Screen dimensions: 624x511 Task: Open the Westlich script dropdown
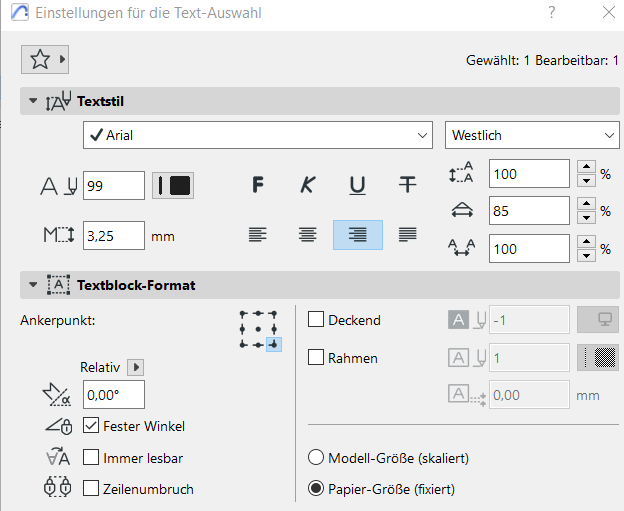tap(531, 135)
